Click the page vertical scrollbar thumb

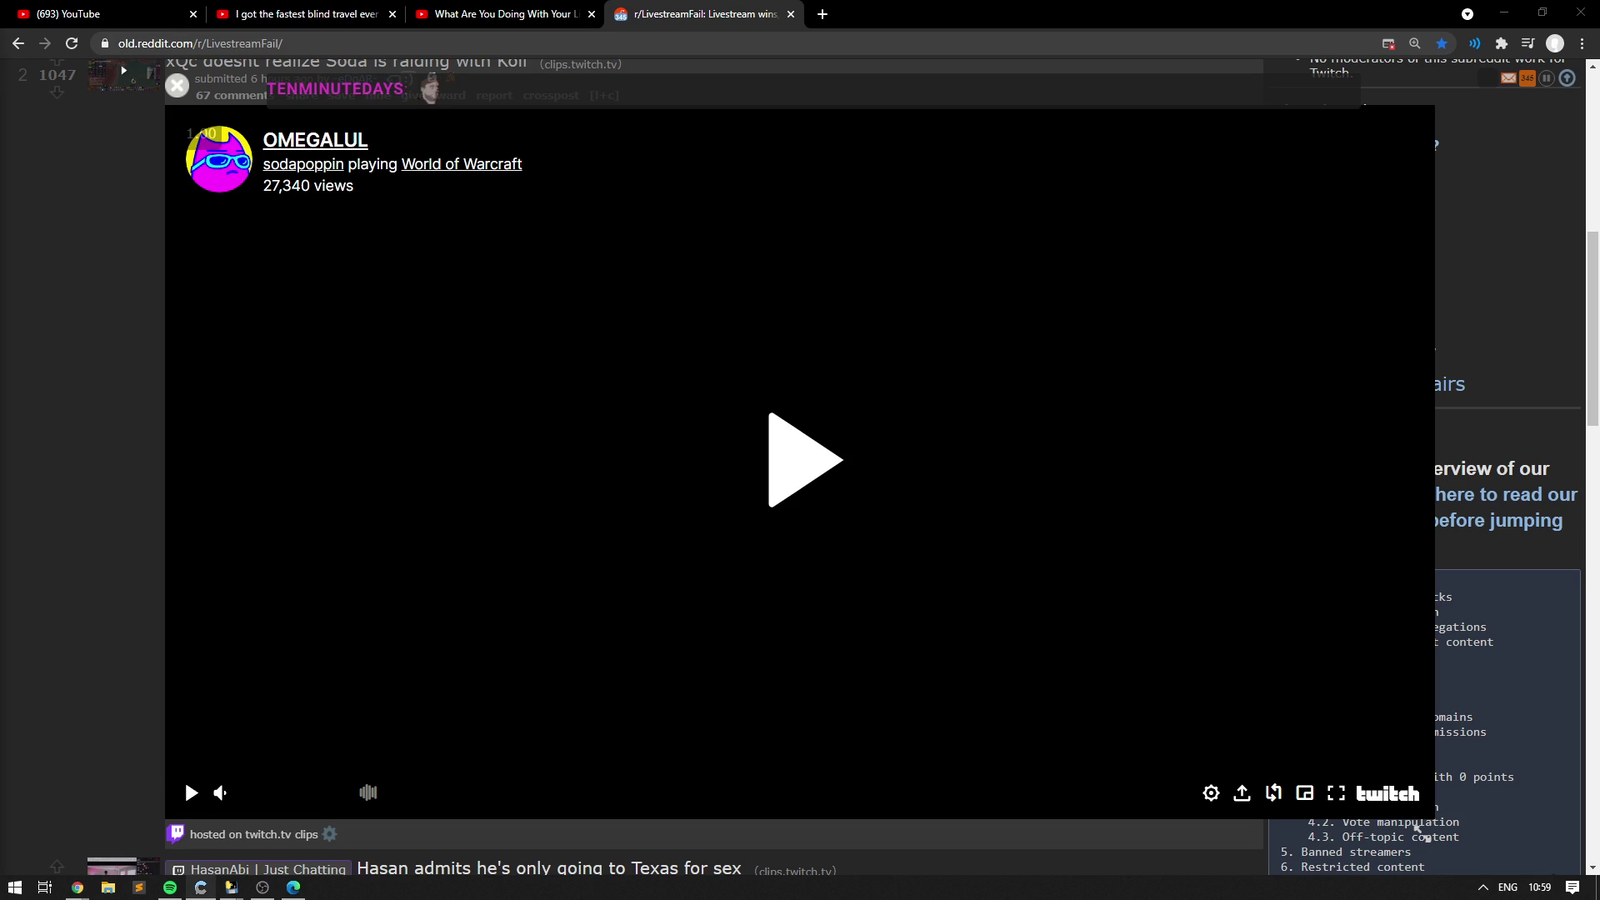[1592, 328]
